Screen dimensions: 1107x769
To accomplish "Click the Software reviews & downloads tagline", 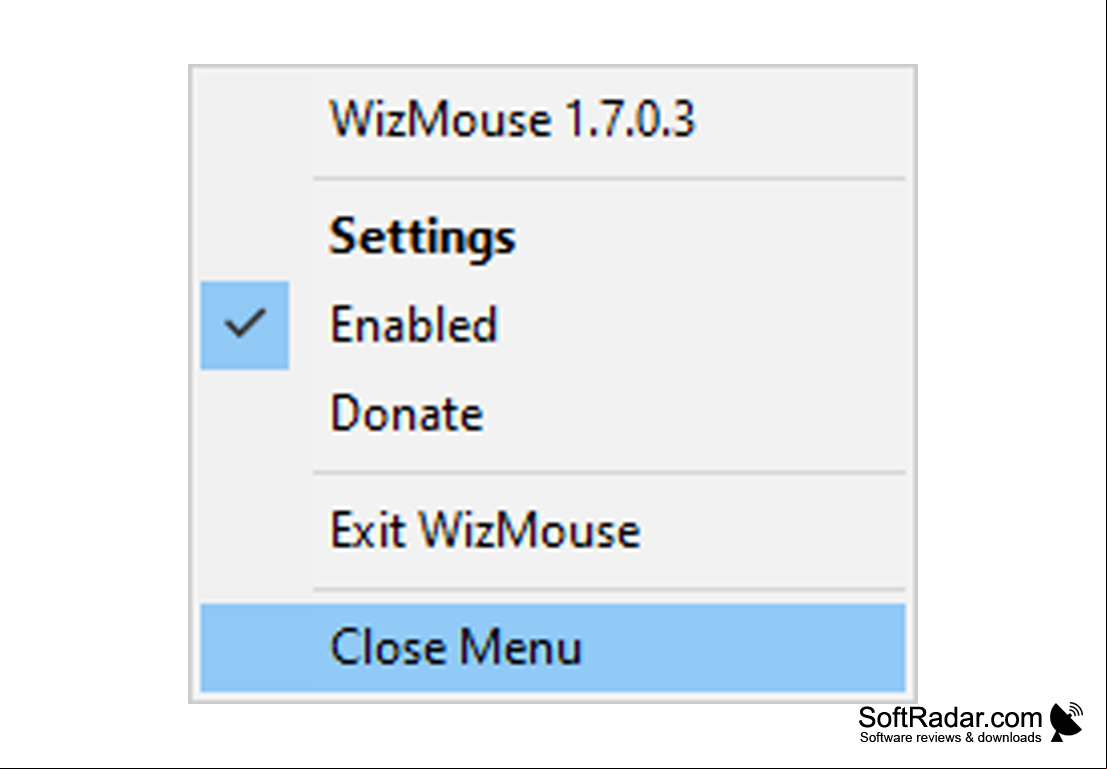I will click(950, 737).
